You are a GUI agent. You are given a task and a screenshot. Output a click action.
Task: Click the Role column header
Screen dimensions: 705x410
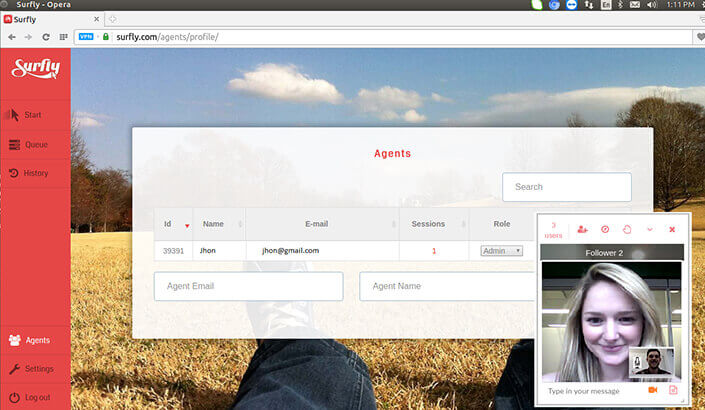click(x=502, y=224)
